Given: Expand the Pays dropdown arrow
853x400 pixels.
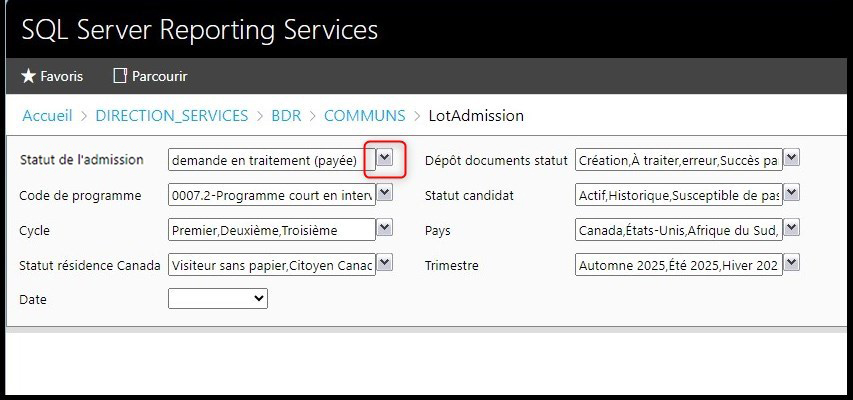Looking at the screenshot, I should (x=791, y=229).
